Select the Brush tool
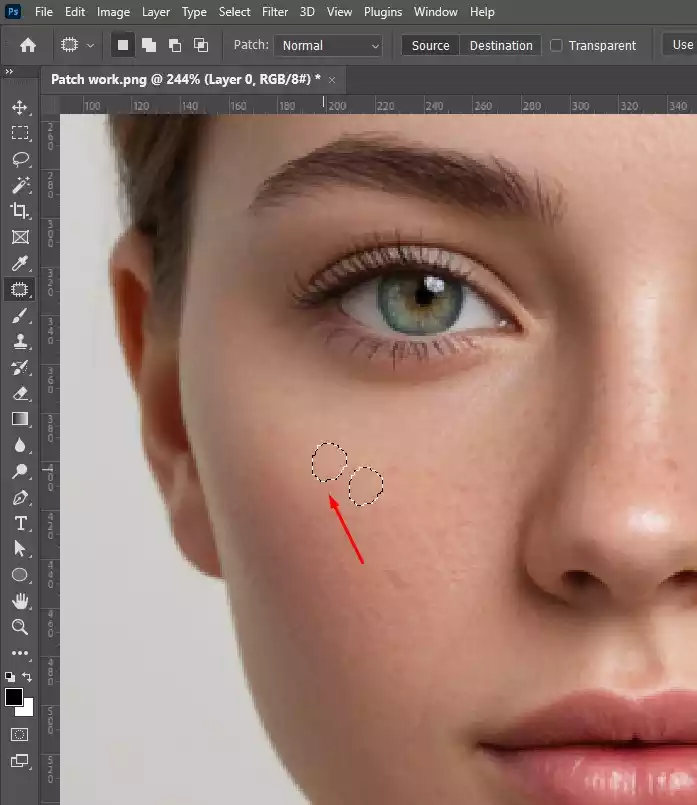 (20, 316)
